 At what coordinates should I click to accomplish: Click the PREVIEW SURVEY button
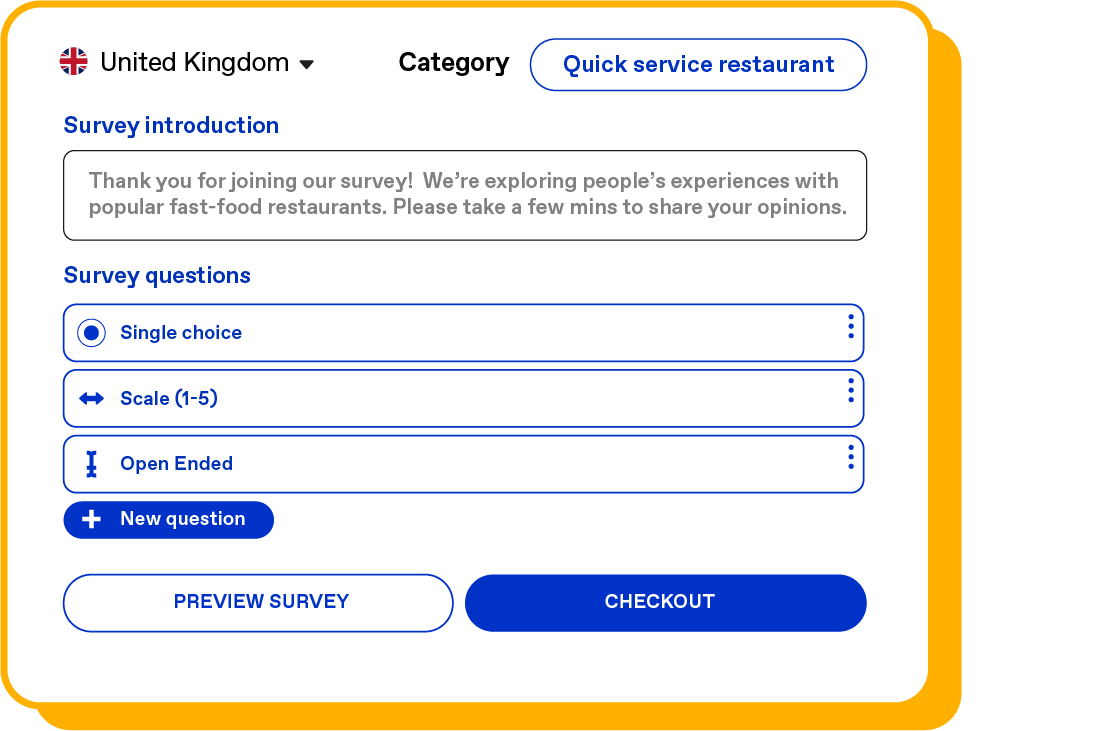[x=258, y=603]
